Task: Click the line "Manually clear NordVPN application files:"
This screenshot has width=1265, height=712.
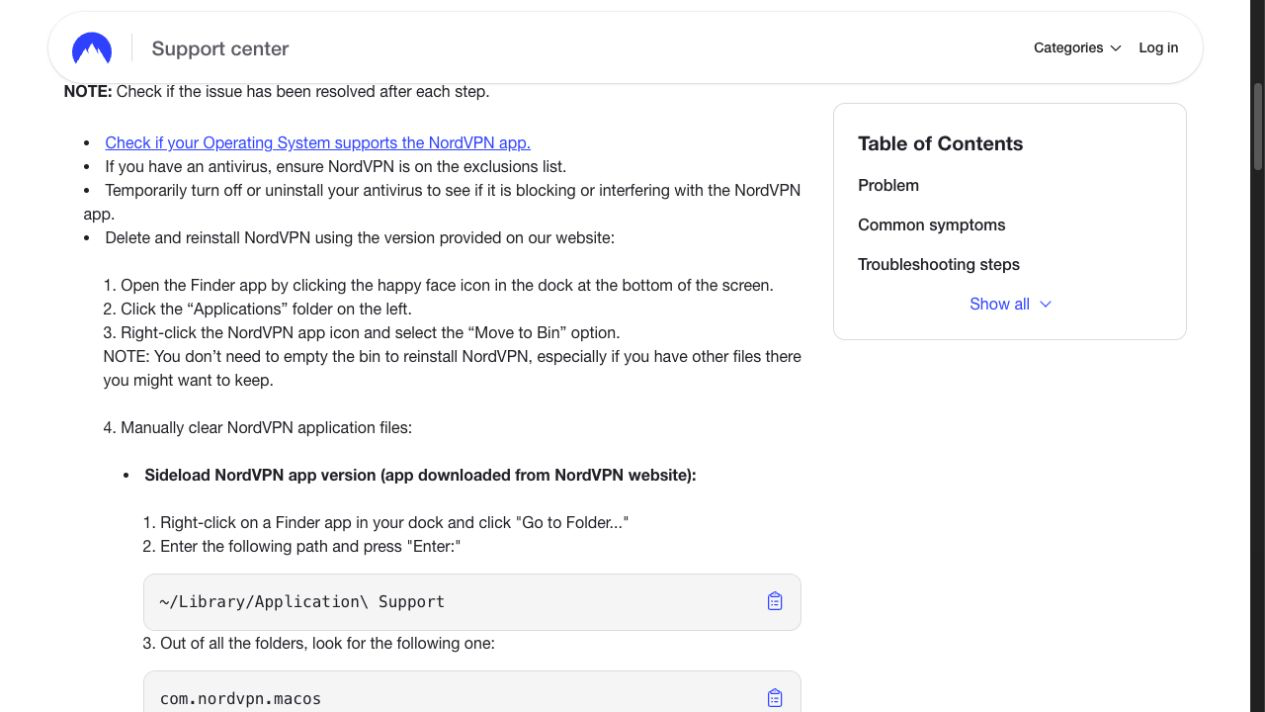Action: (257, 428)
